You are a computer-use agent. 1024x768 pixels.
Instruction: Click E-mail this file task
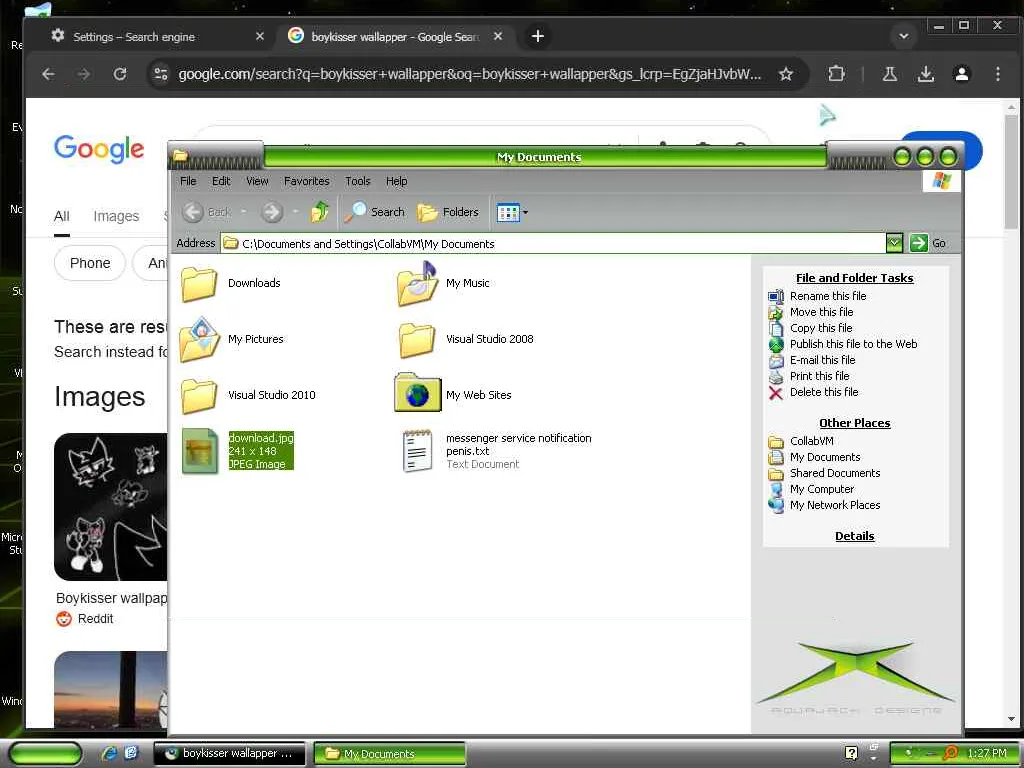point(822,360)
